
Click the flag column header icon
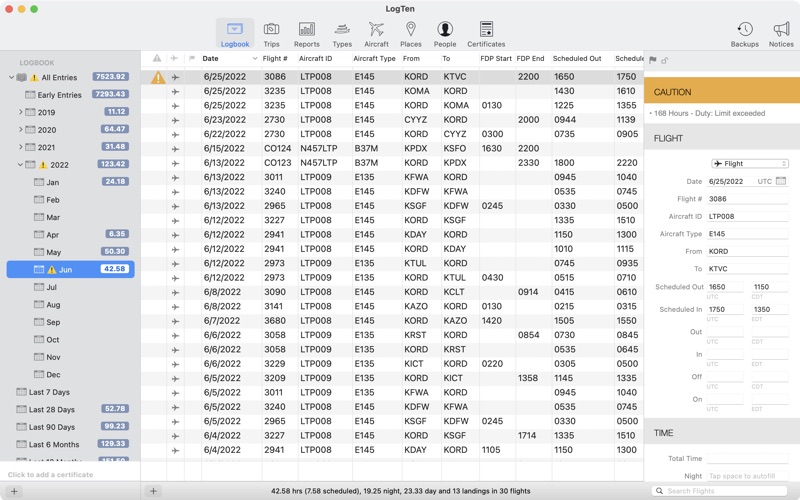coord(192,58)
